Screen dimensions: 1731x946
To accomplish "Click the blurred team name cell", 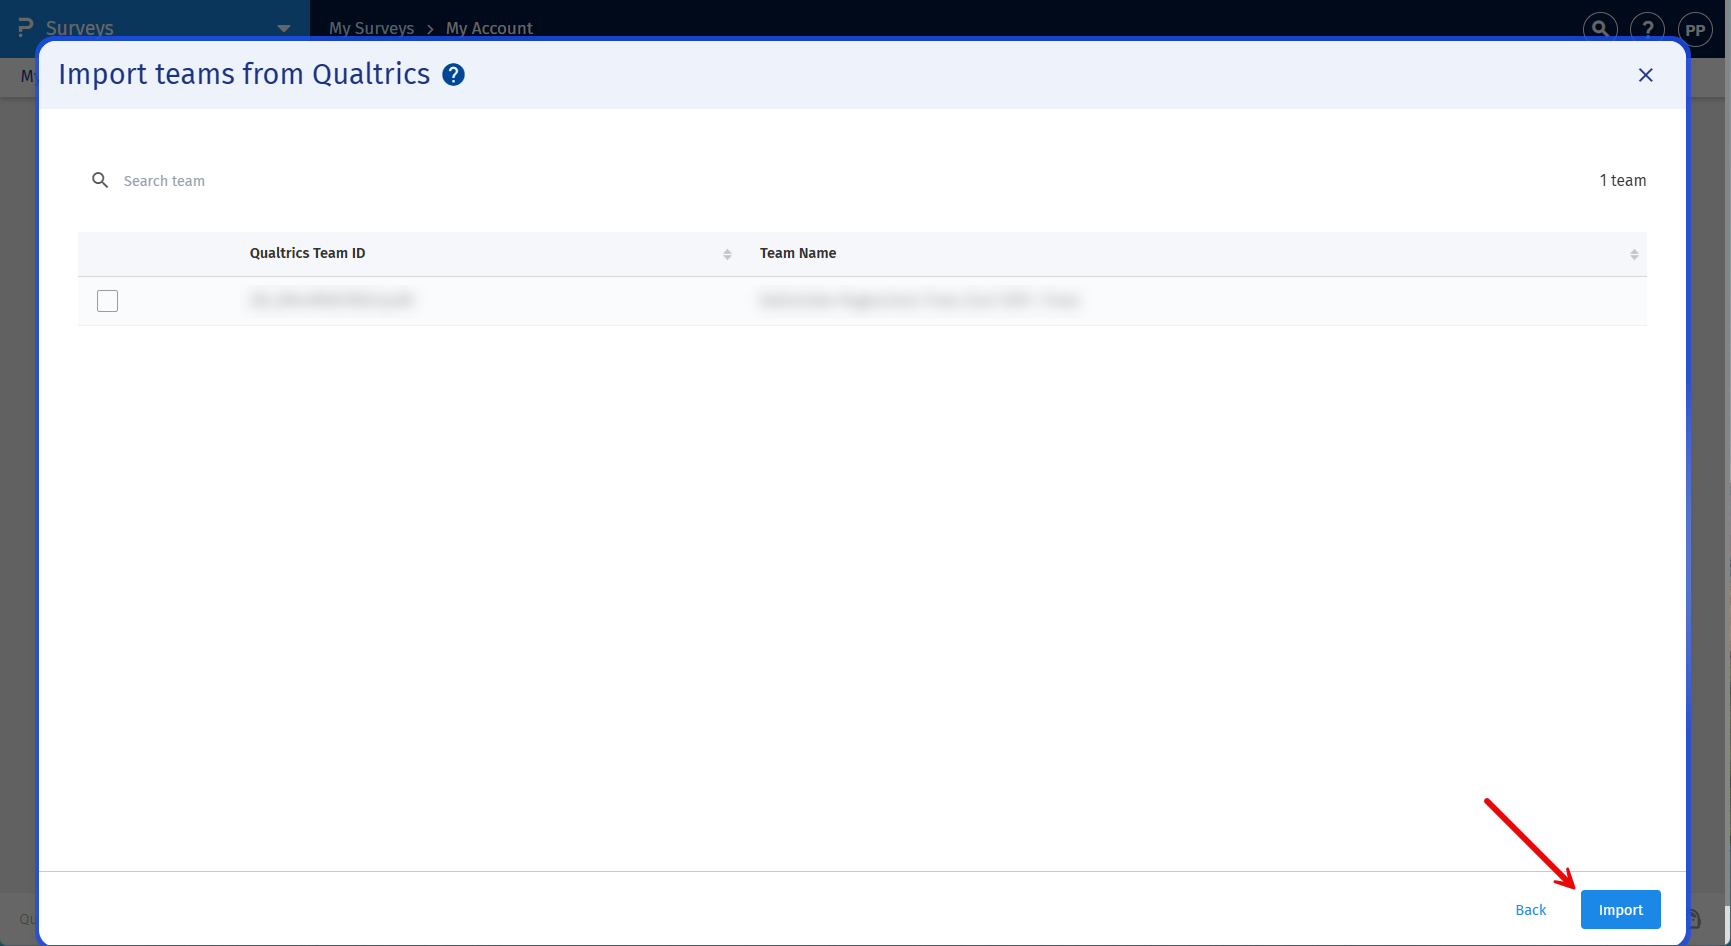I will 919,300.
